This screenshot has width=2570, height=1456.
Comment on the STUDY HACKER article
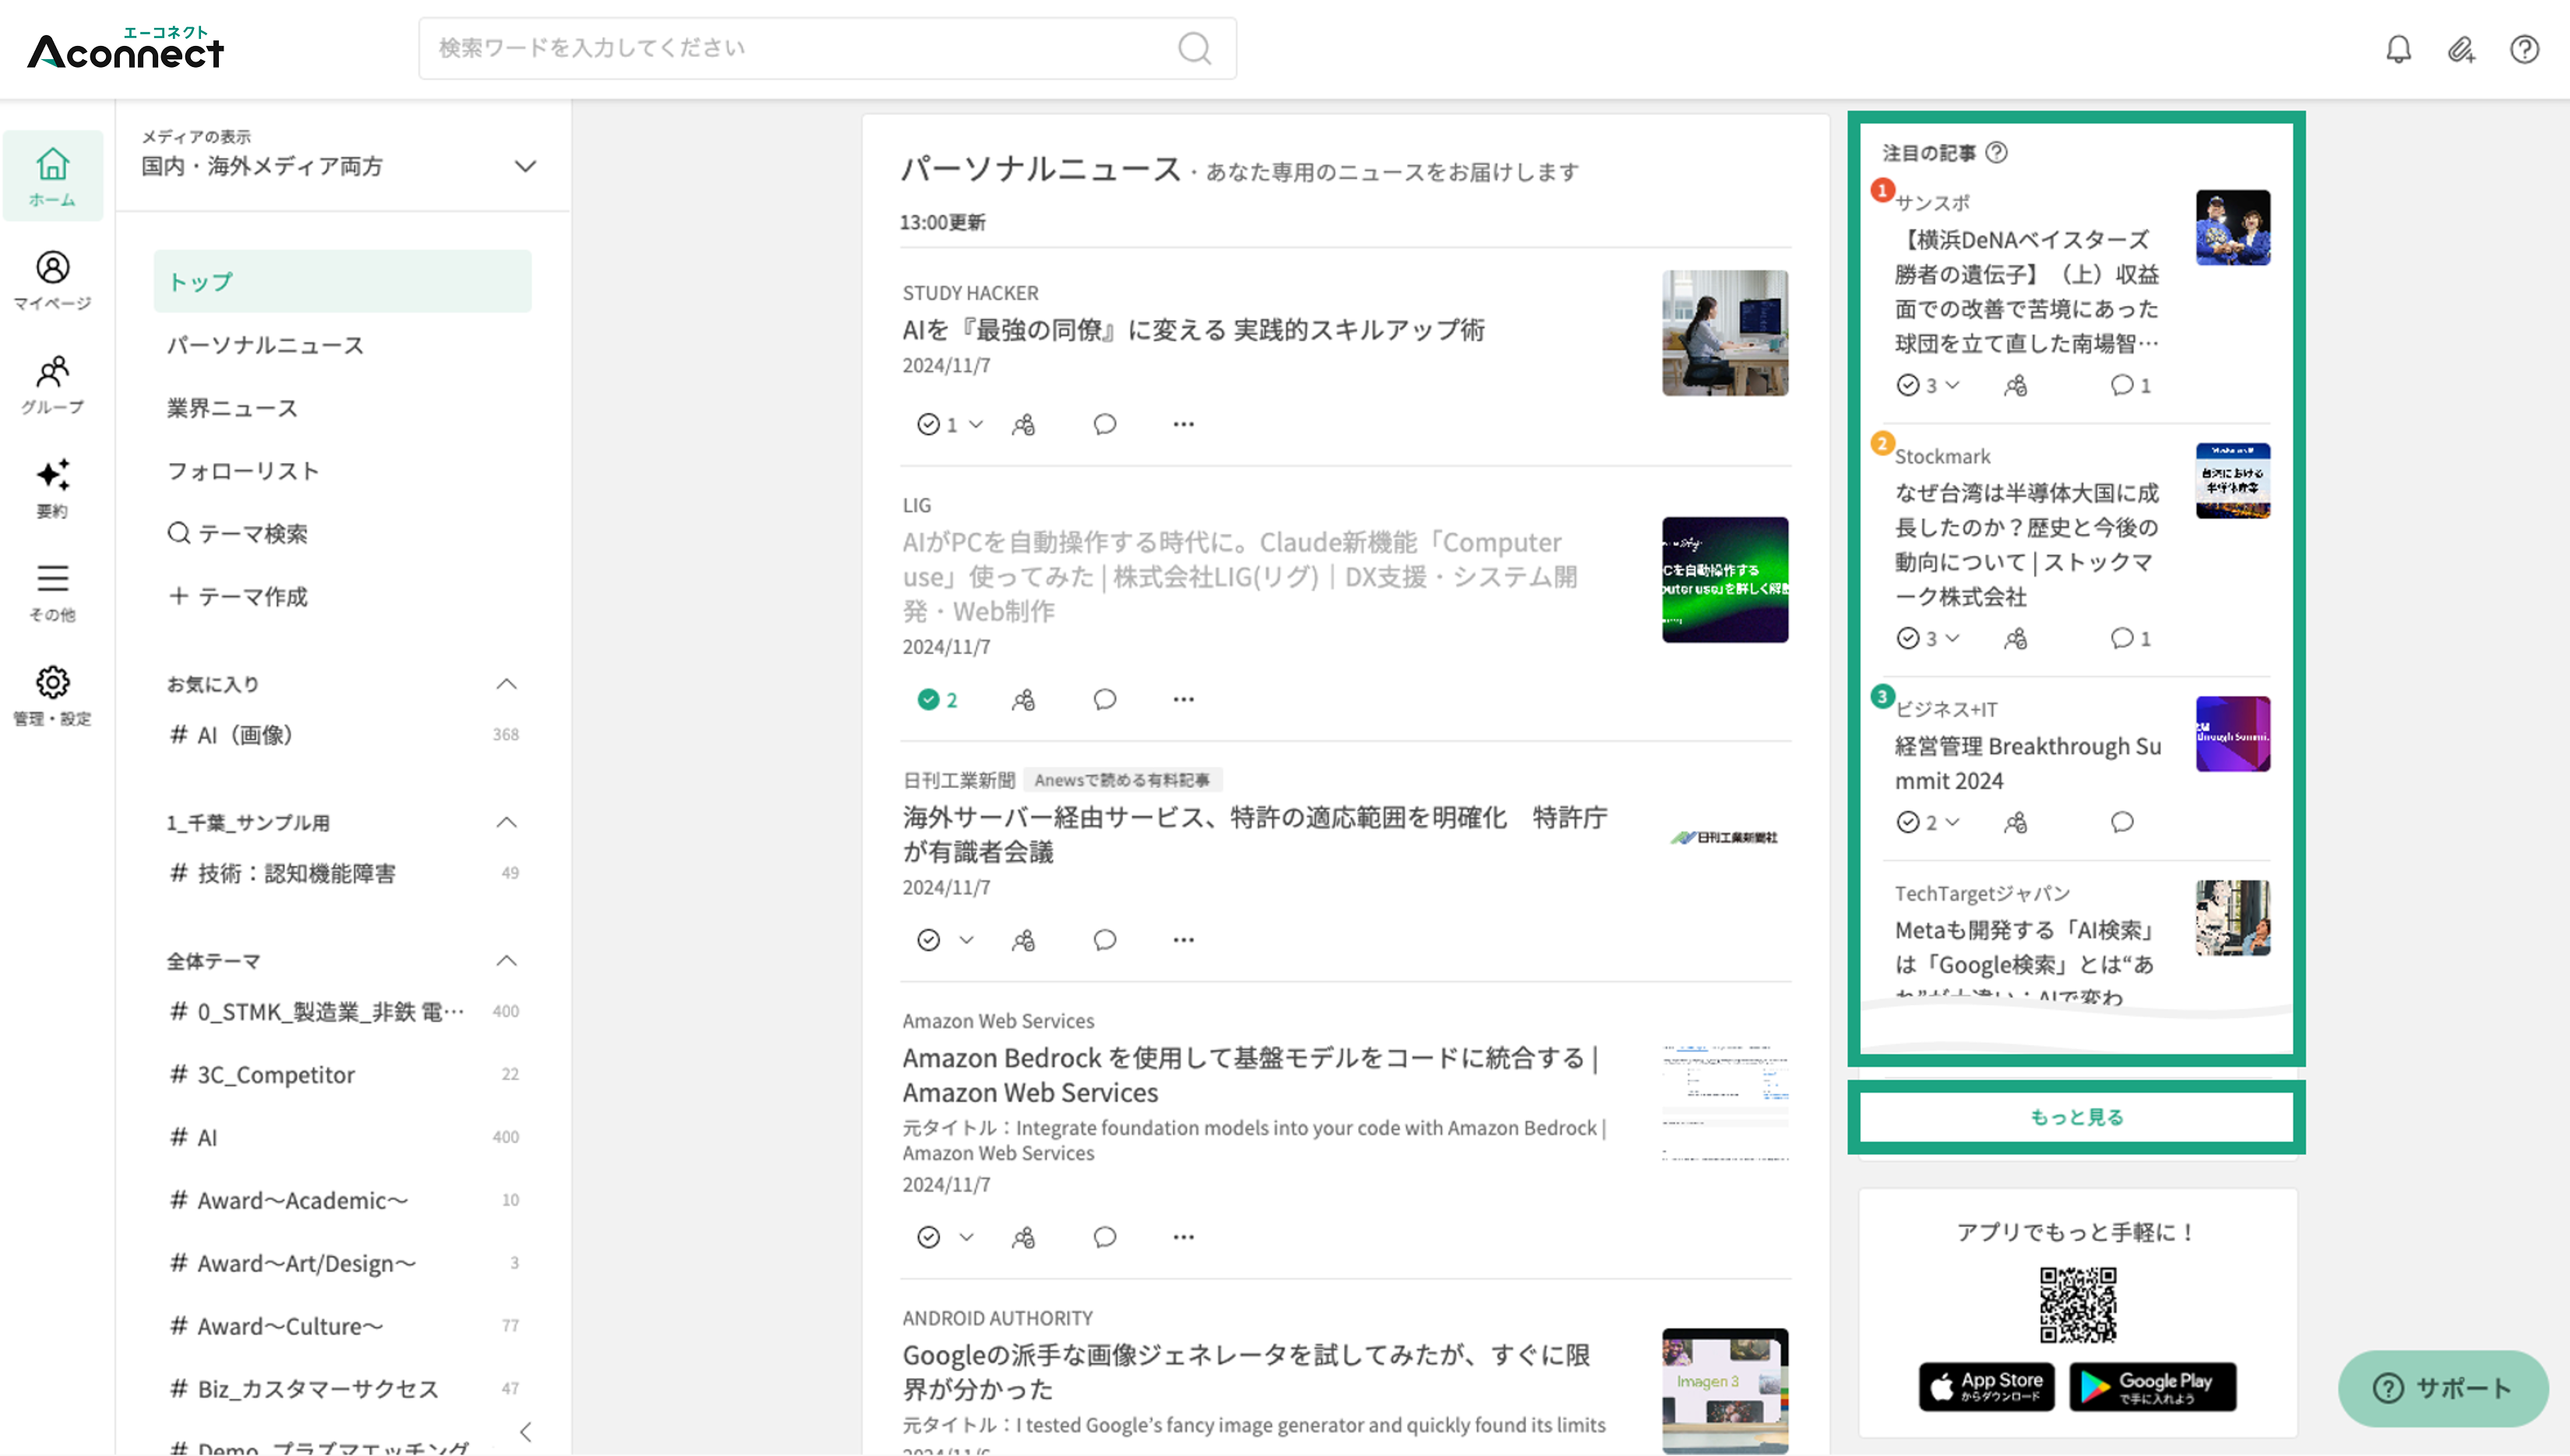point(1104,424)
